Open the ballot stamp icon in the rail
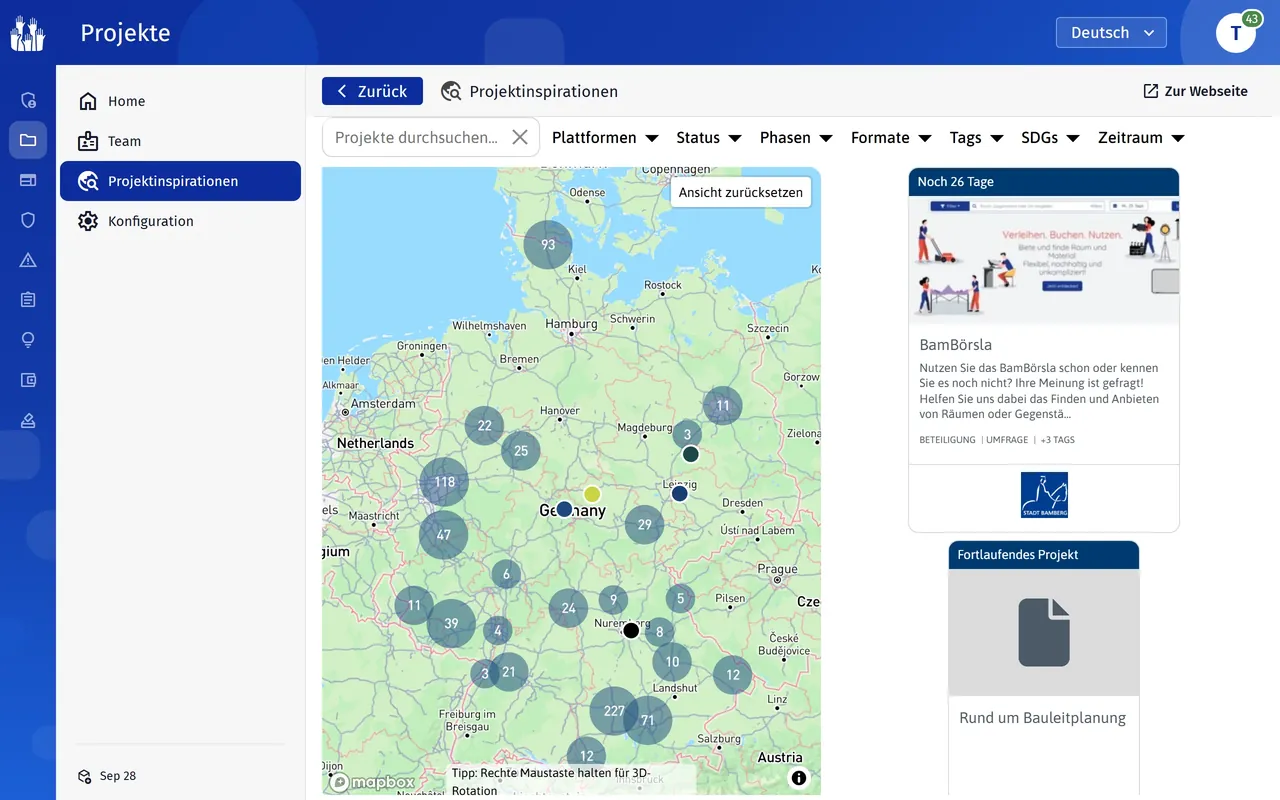Image resolution: width=1280 pixels, height=800 pixels. point(28,420)
